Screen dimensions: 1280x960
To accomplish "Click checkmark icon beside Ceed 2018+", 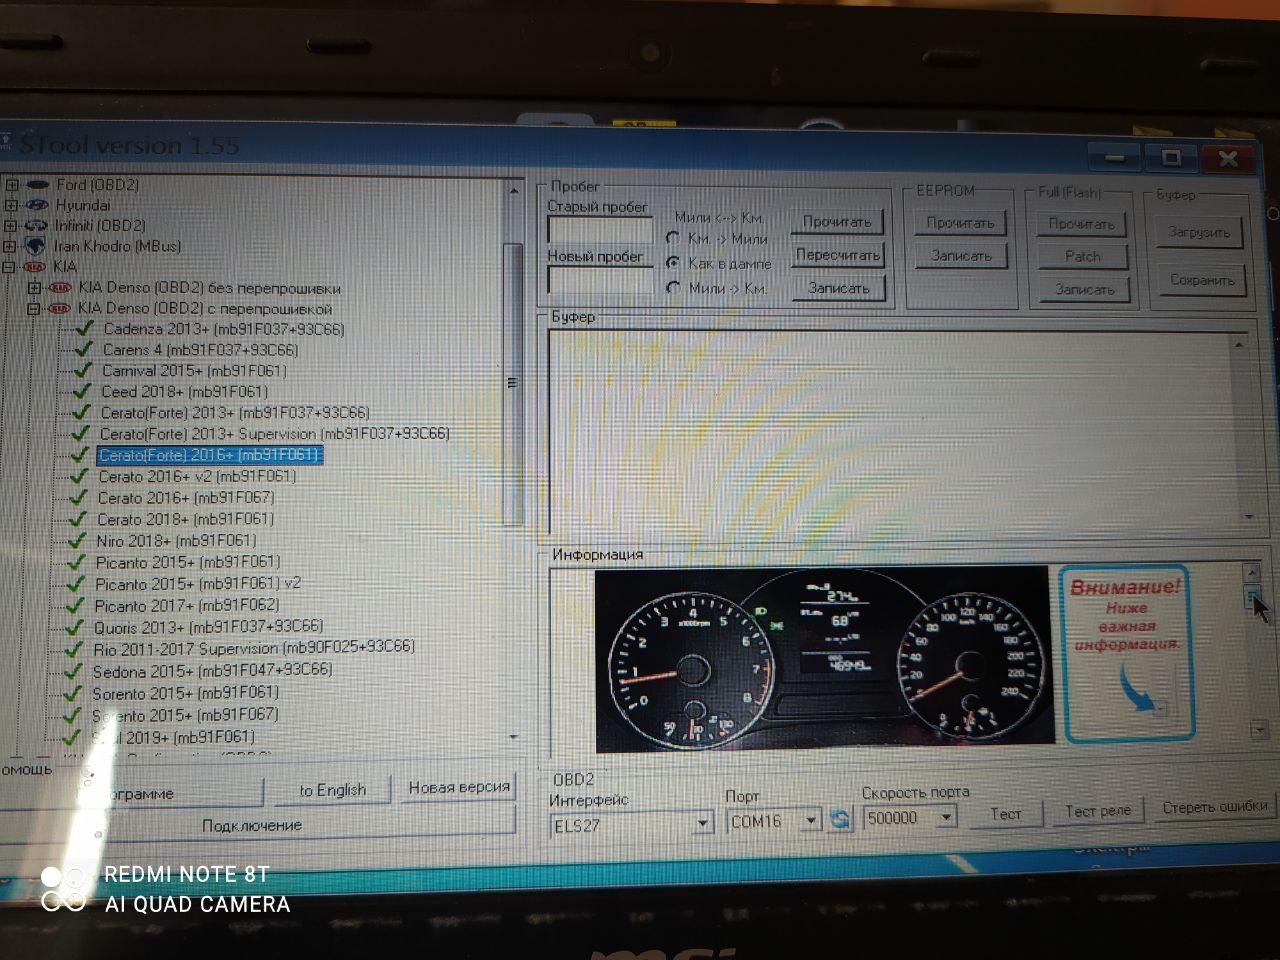I will click(x=82, y=391).
